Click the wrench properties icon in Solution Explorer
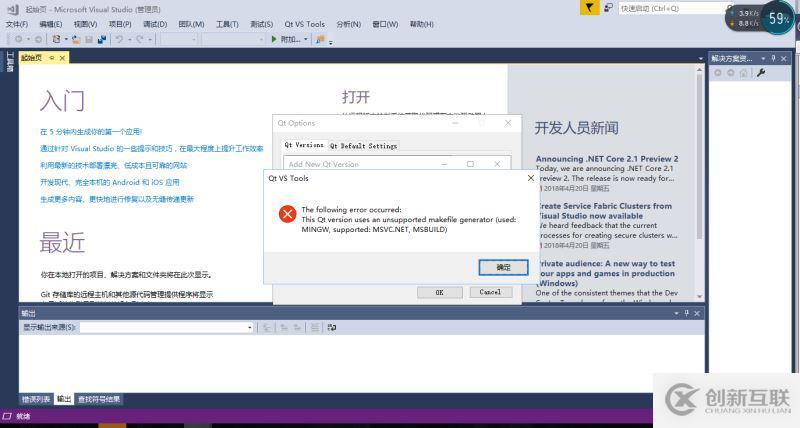Screen dimensions: 800x428 pos(761,73)
